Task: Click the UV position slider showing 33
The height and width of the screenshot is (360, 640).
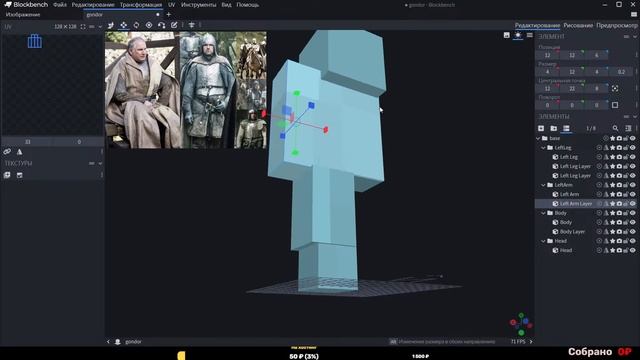Action: (27, 142)
